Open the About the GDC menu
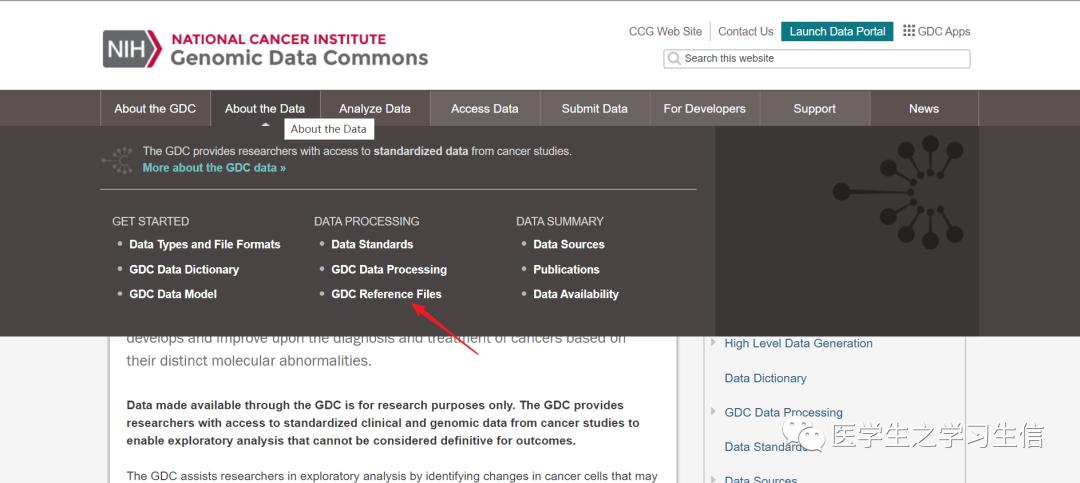The image size is (1080, 483). tap(155, 109)
